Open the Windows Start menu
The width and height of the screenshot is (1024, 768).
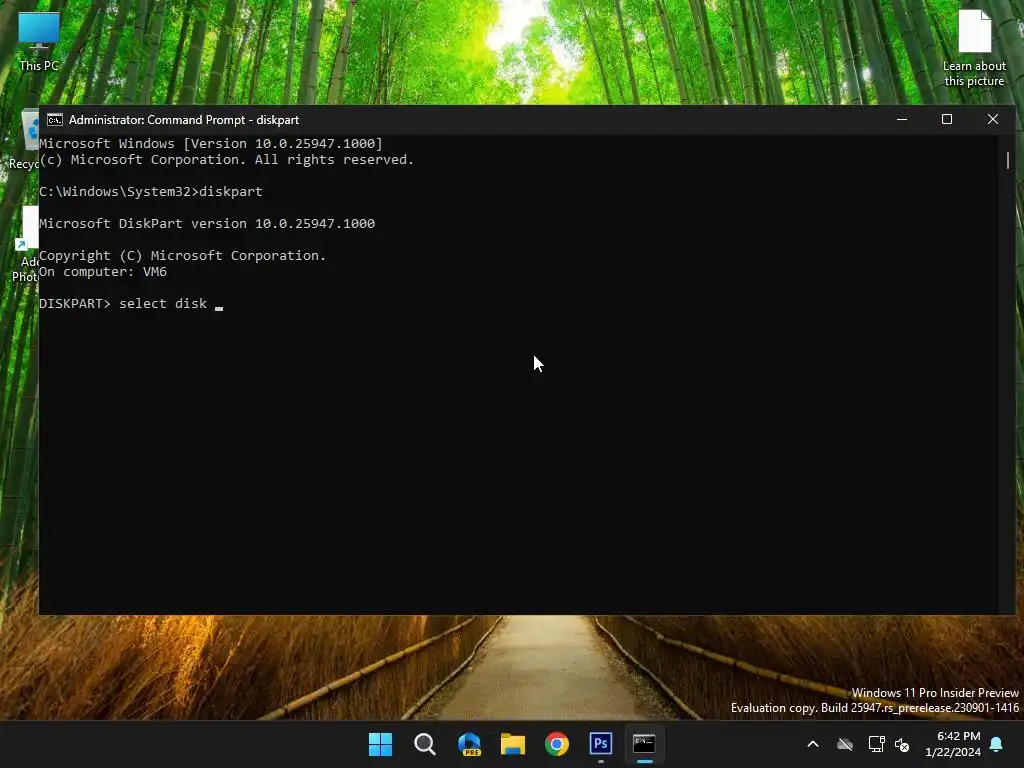click(380, 744)
